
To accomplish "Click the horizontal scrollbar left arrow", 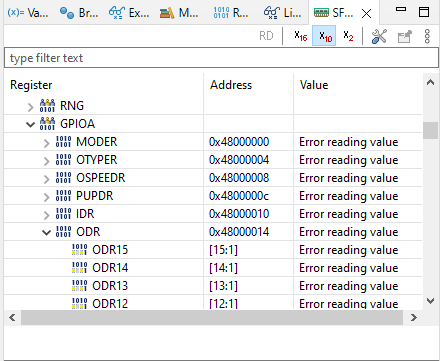I will [12, 317].
